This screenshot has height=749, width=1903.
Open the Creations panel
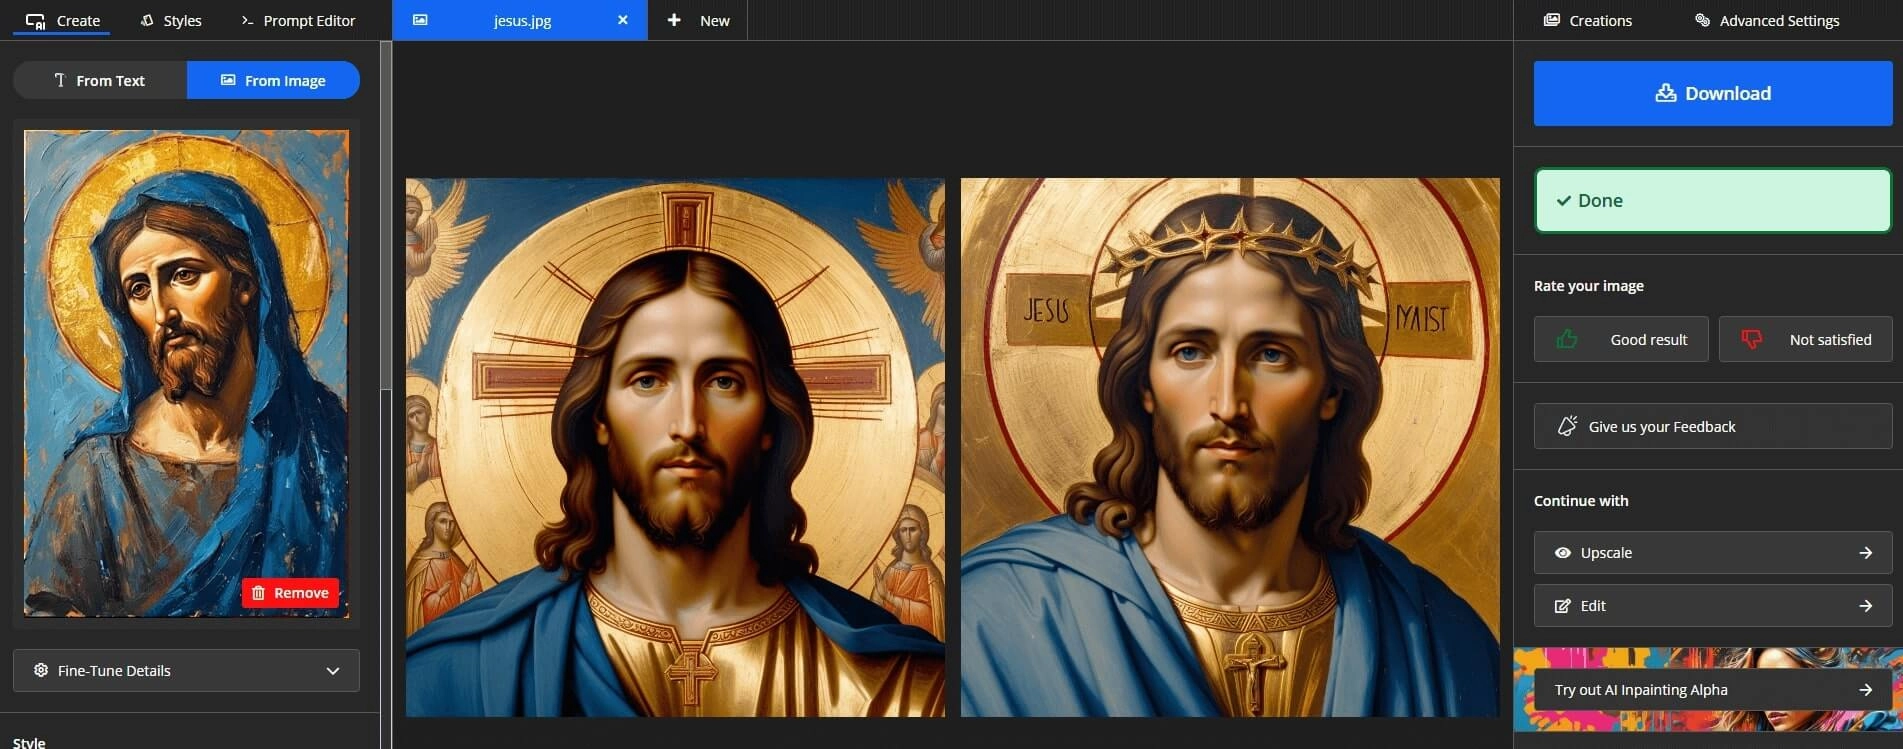click(x=1587, y=20)
